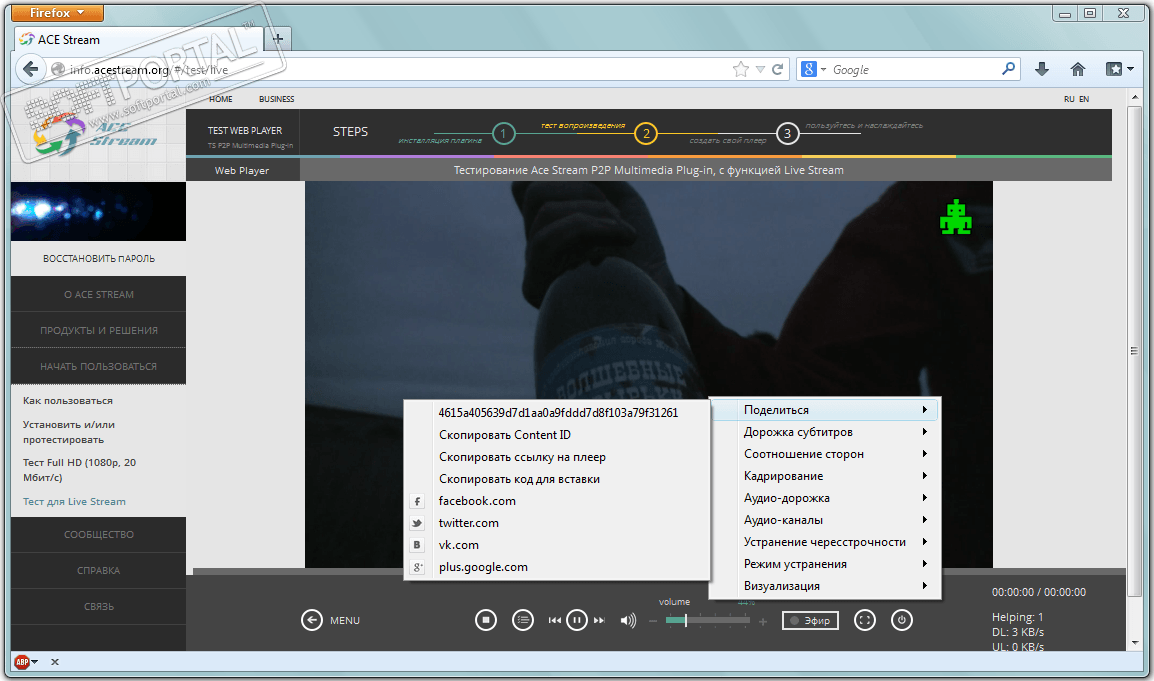The width and height of the screenshot is (1154, 681).
Task: Click step 1 circle in STEPS
Action: pyautogui.click(x=503, y=134)
